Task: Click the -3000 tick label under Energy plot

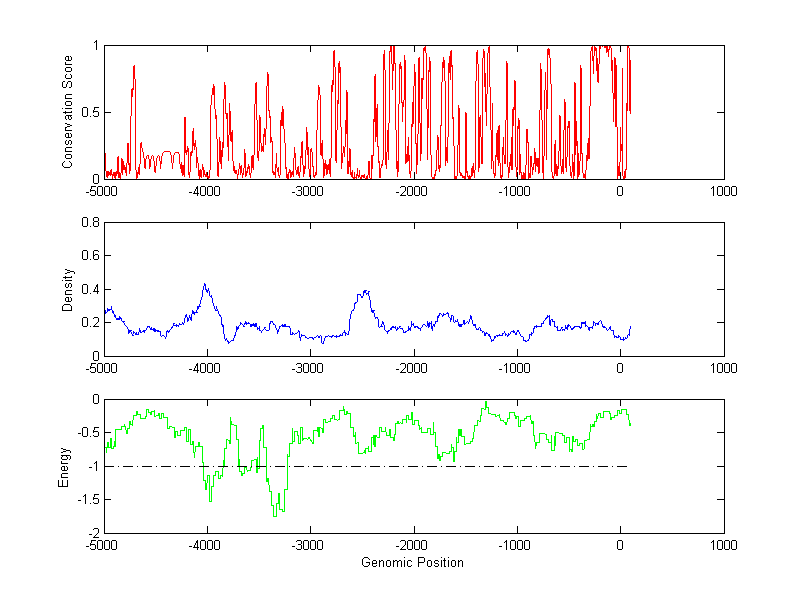Action: [x=310, y=547]
